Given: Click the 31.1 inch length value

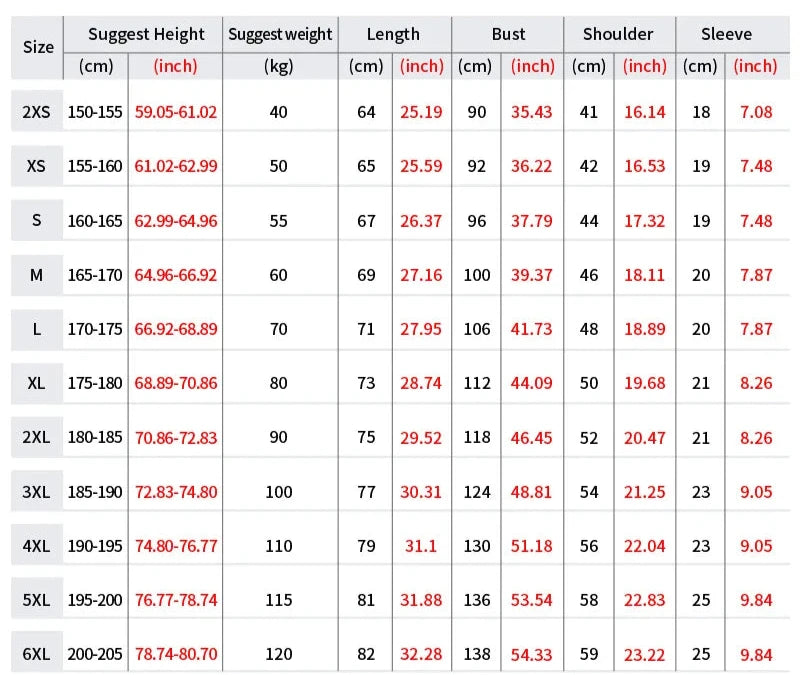Looking at the screenshot, I should coord(421,546).
